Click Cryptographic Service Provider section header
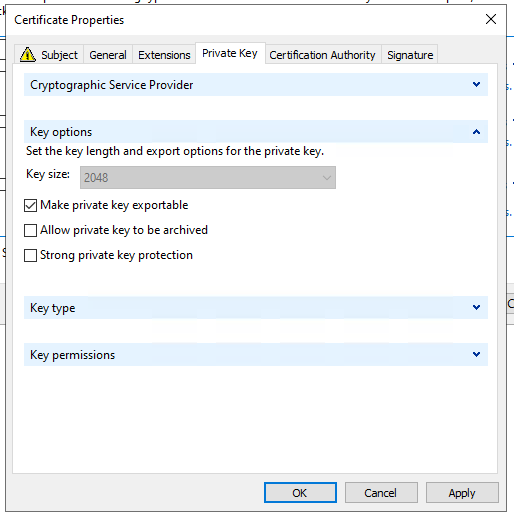Viewport: 514px width, 517px height. pos(256,84)
